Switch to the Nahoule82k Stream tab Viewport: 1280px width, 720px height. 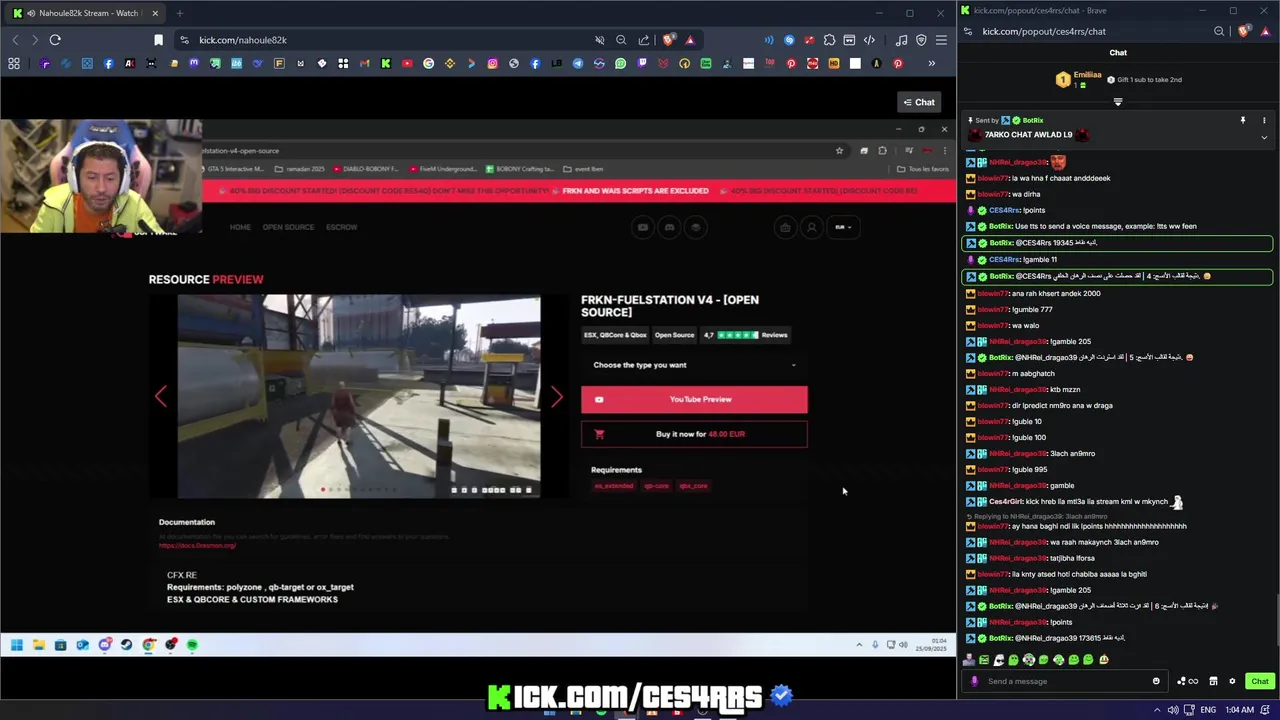point(85,13)
